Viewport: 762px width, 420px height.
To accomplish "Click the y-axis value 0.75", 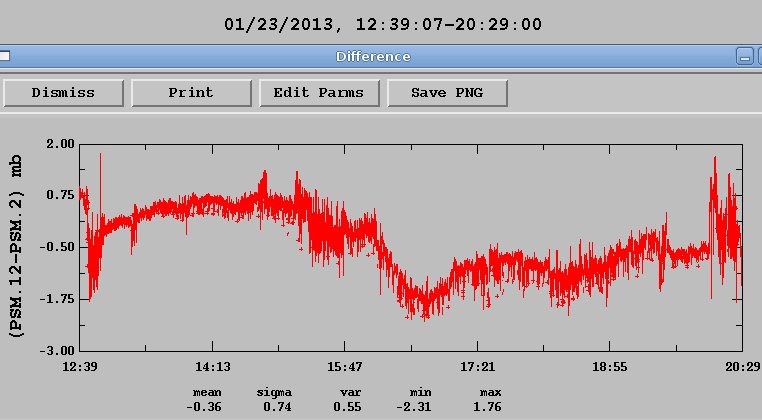I will [60, 195].
